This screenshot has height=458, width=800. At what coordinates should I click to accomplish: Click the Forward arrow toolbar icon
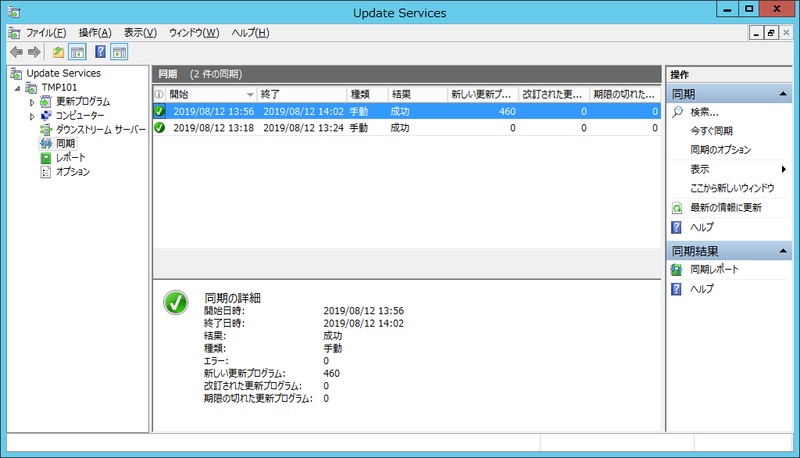pos(34,52)
